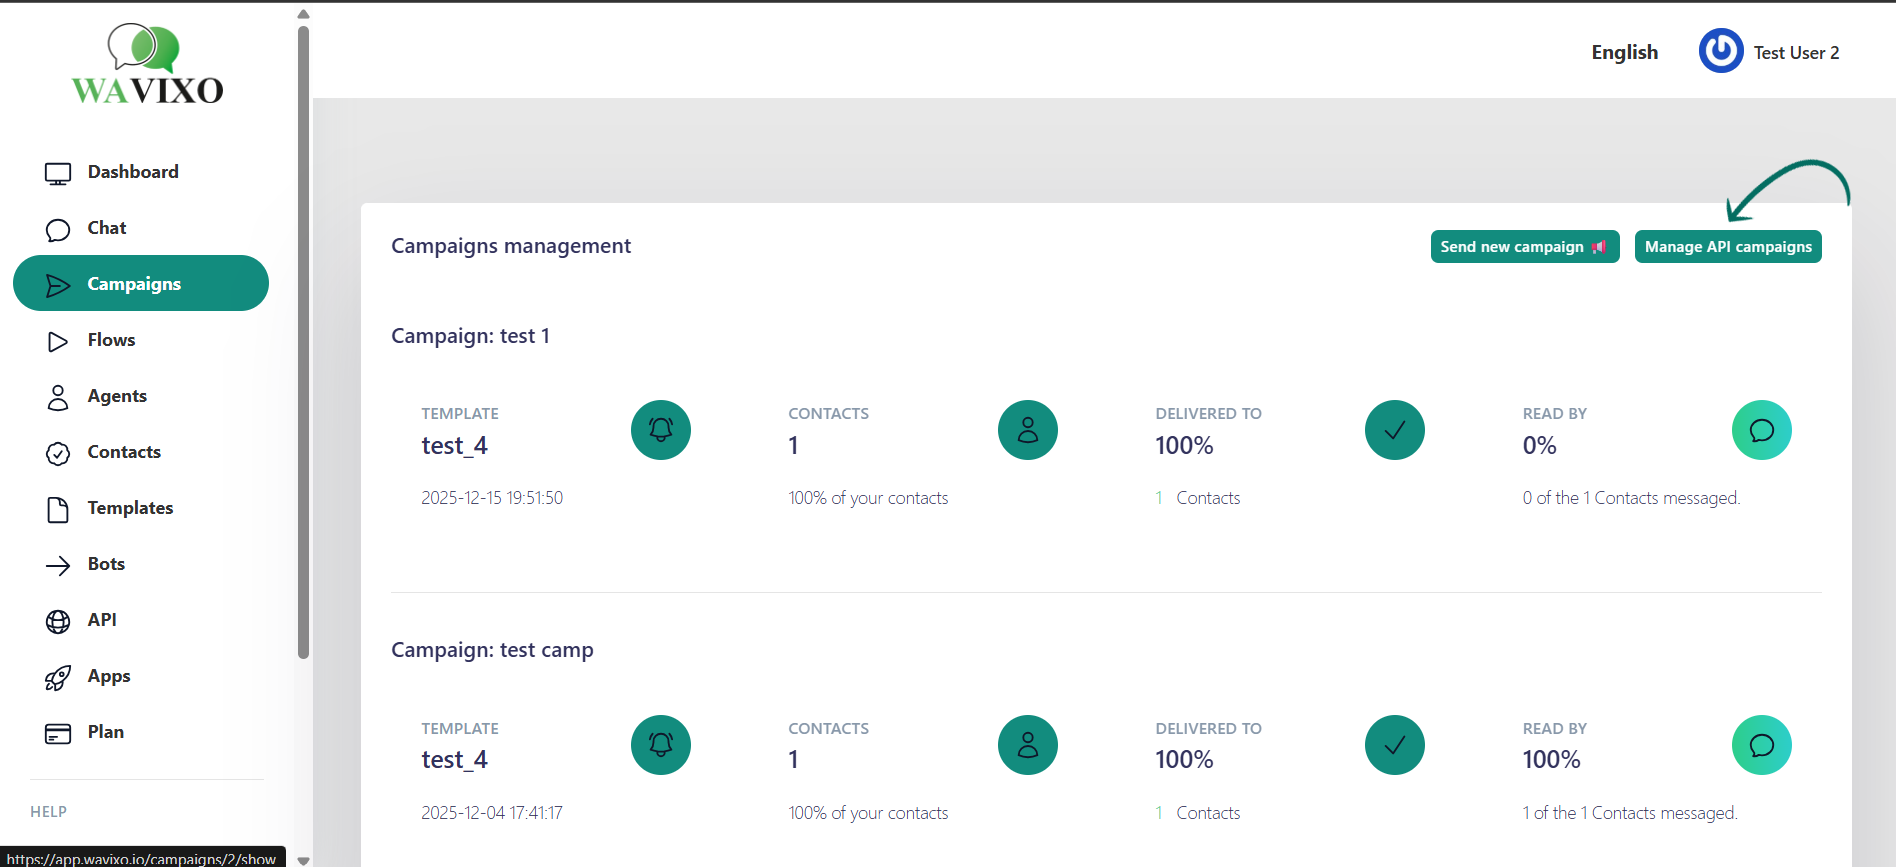Click the bell icon for test 1 template
The image size is (1896, 867).
(x=660, y=430)
